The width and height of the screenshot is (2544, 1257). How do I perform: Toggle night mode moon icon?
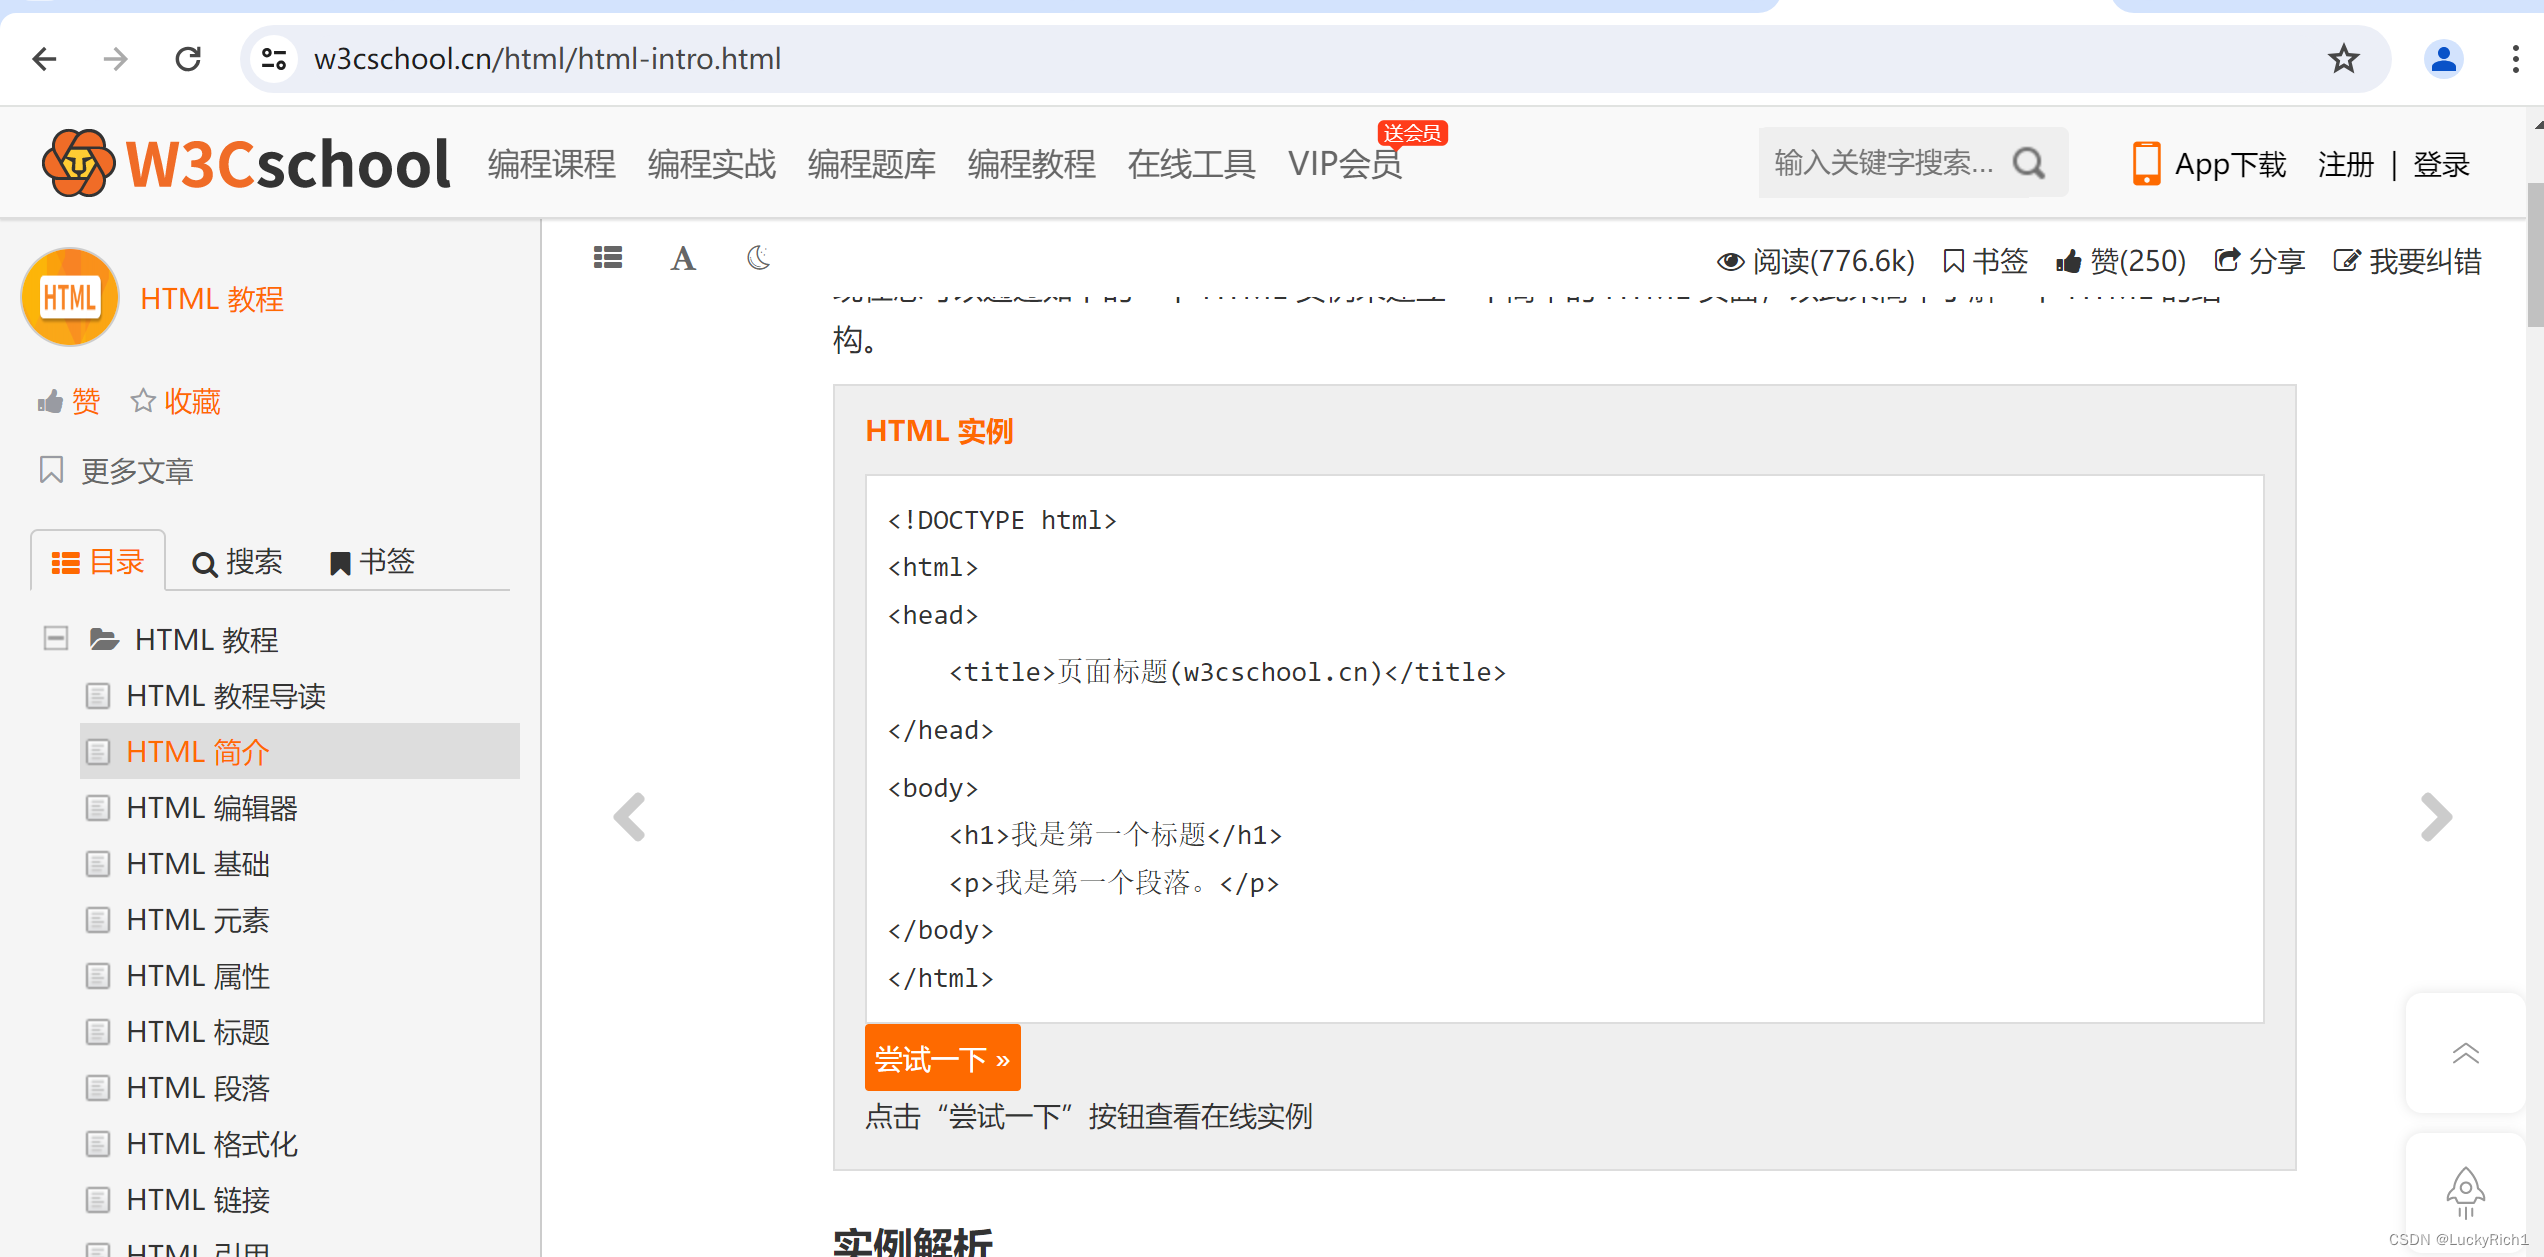(x=759, y=258)
